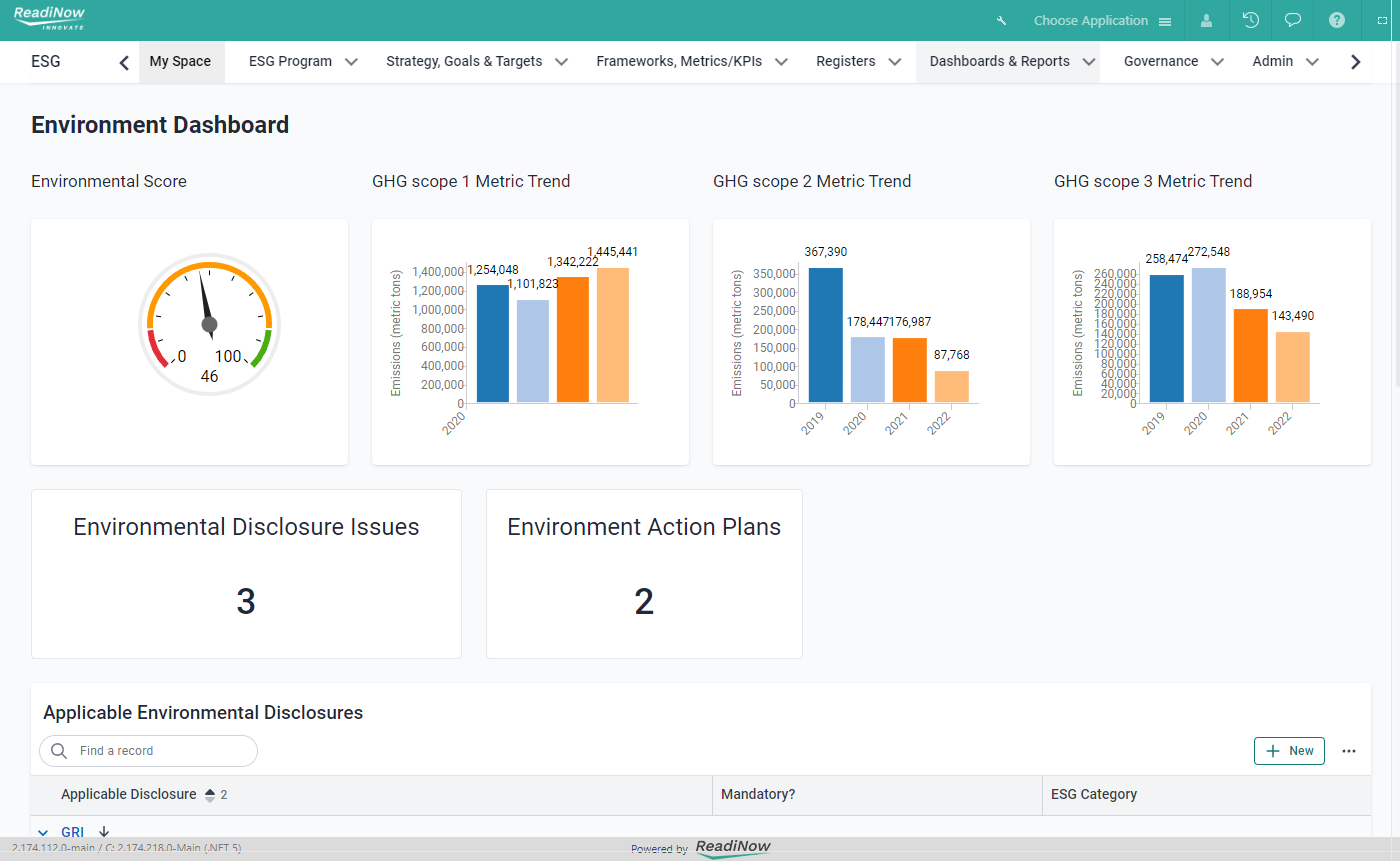1400x861 pixels.
Task: Click inside the Find a record field
Action: (x=148, y=750)
